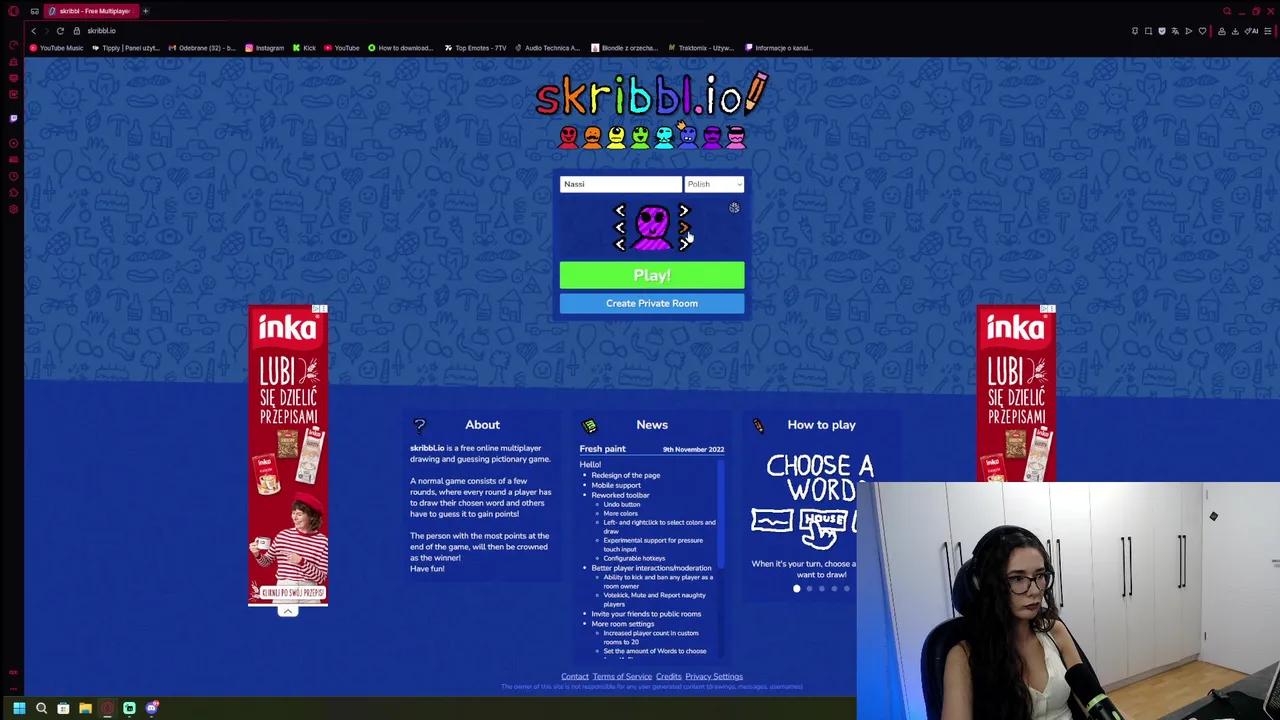
Task: Switch to the skribbl browser tab
Action: tap(92, 11)
